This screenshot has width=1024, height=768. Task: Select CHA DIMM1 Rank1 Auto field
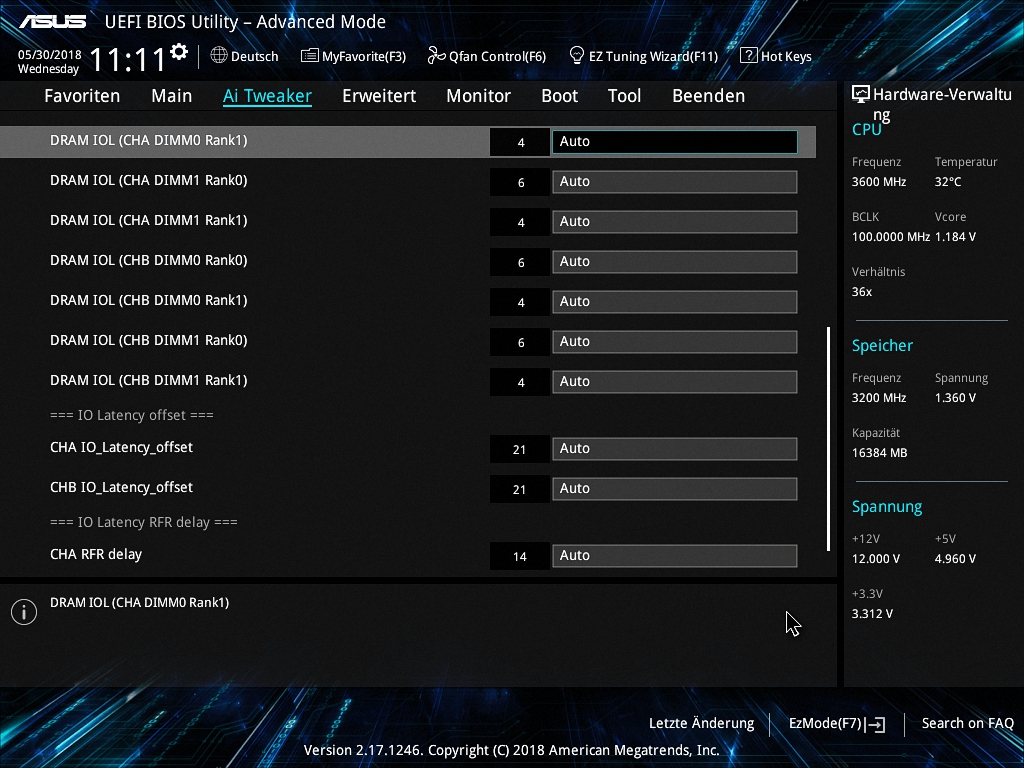coord(675,221)
